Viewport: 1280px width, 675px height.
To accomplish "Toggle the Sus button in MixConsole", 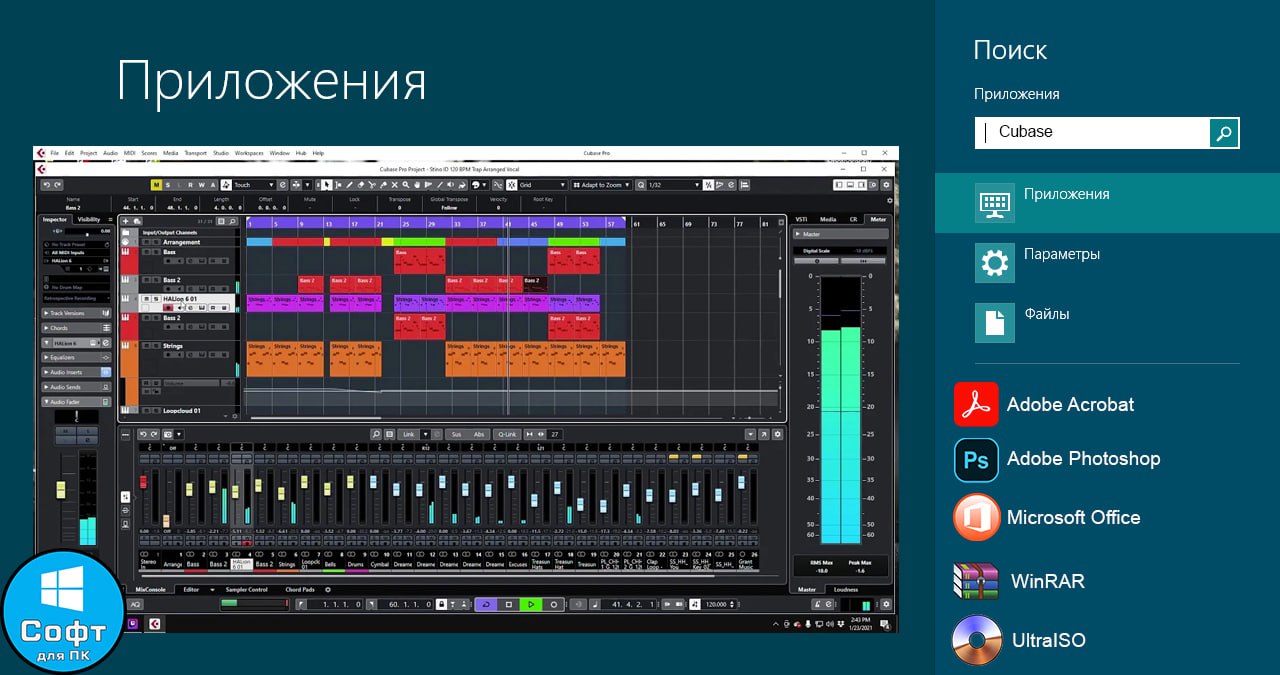I will tap(456, 435).
